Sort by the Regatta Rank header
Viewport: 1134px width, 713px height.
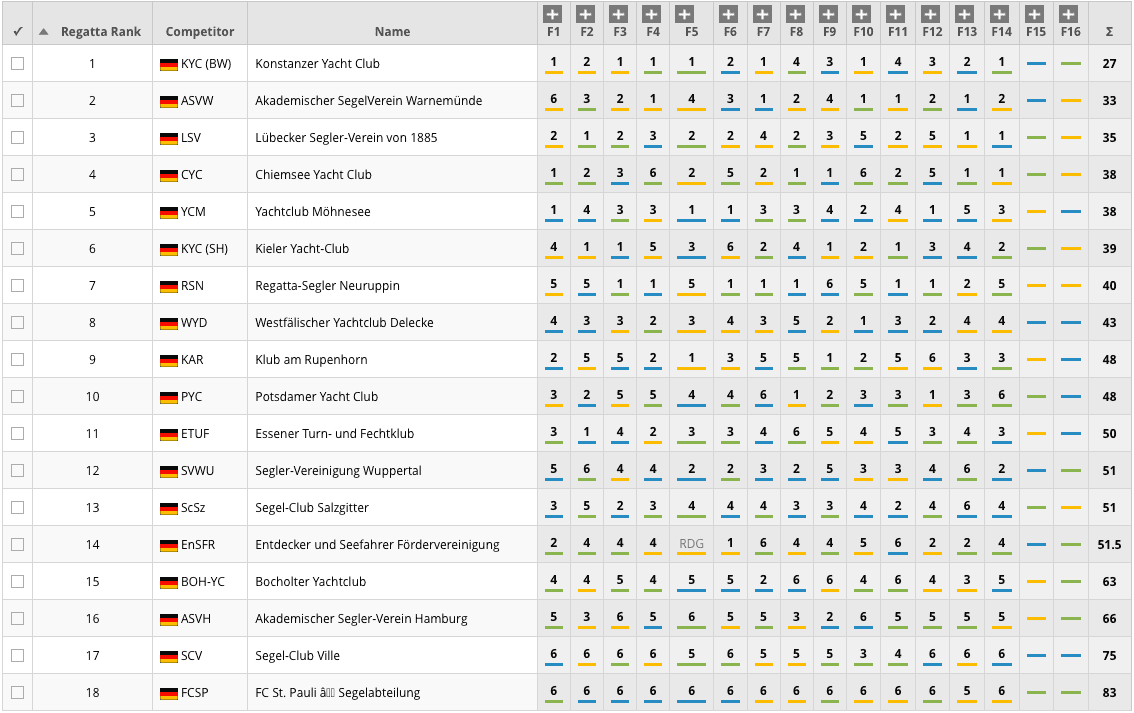pyautogui.click(x=101, y=32)
